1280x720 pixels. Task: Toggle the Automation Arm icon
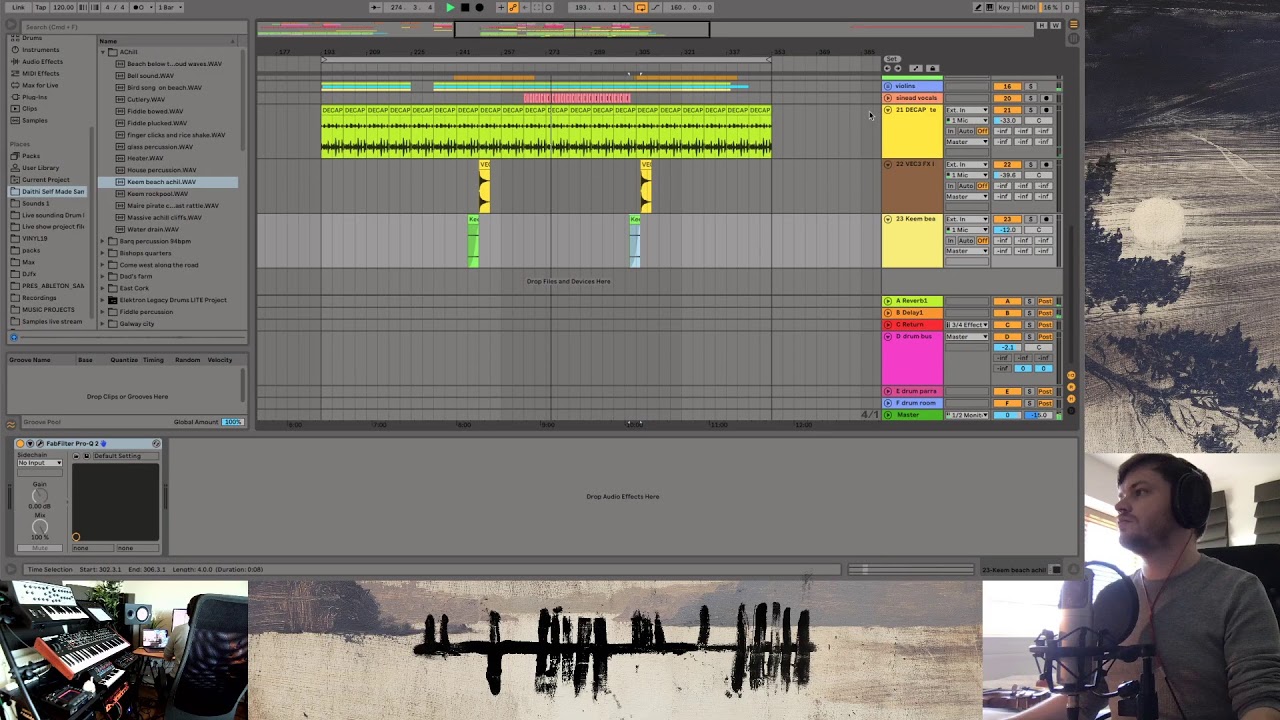click(x=513, y=7)
